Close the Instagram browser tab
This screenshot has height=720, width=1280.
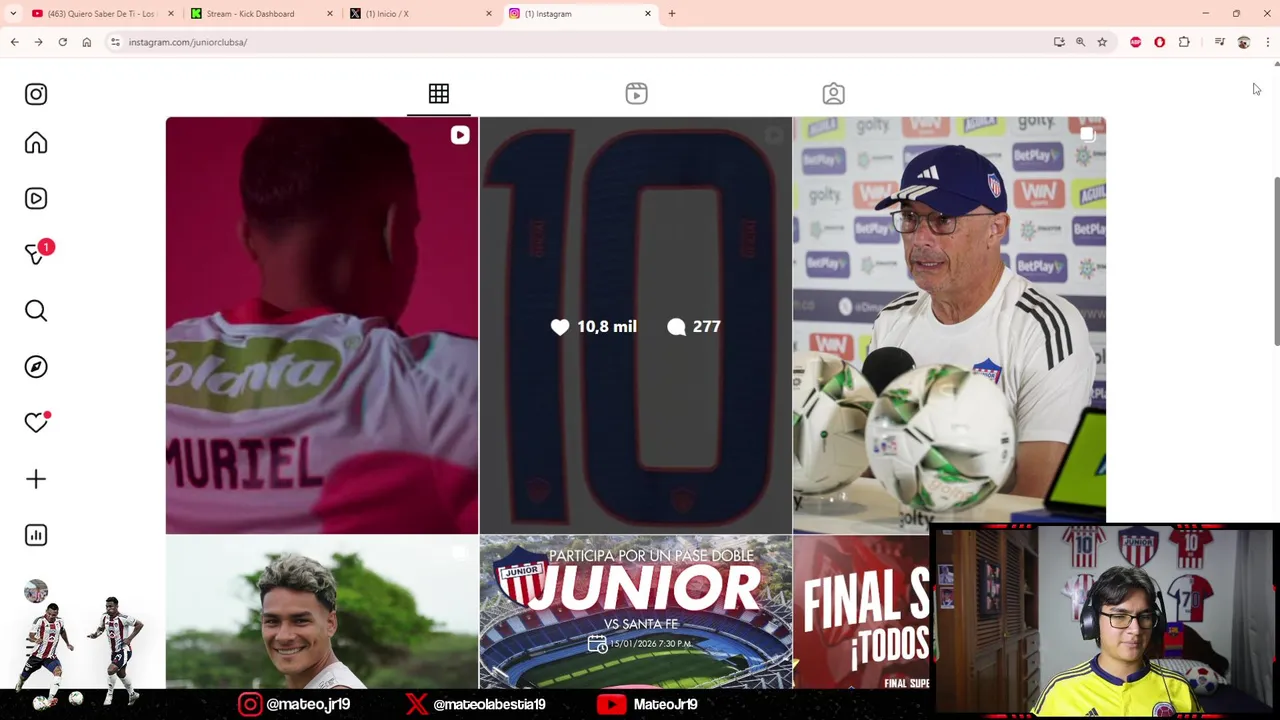pos(648,14)
